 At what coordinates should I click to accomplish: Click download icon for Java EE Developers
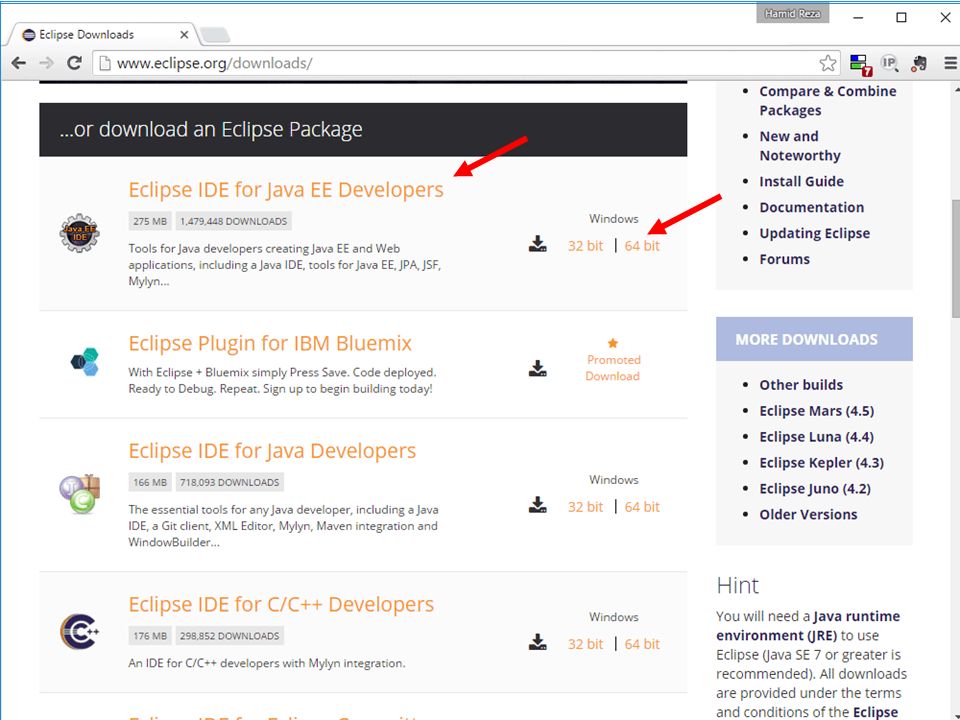click(x=538, y=244)
